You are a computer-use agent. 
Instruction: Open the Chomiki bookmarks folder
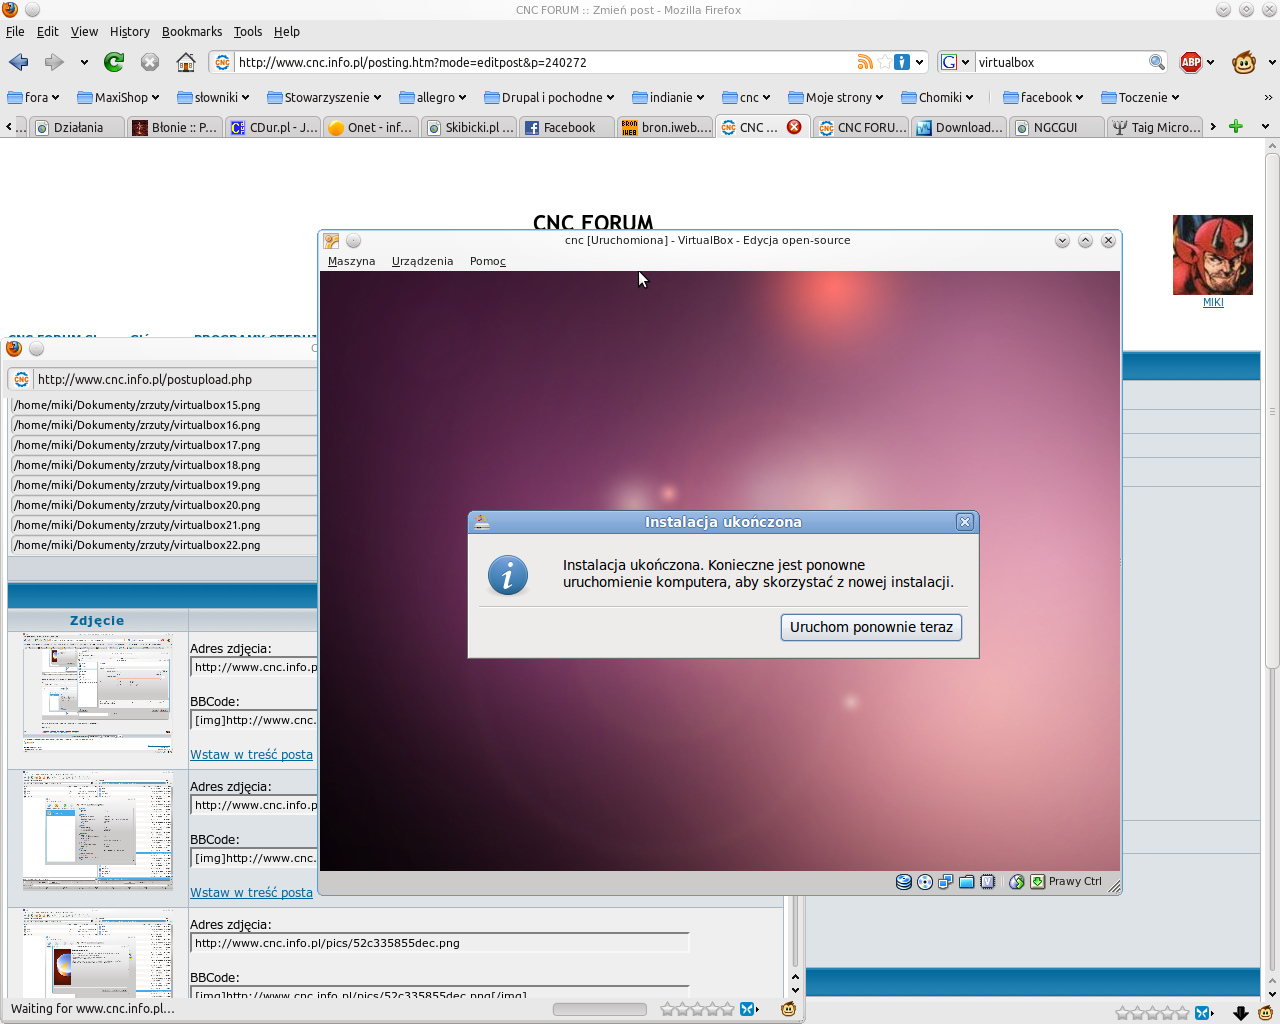coord(937,97)
